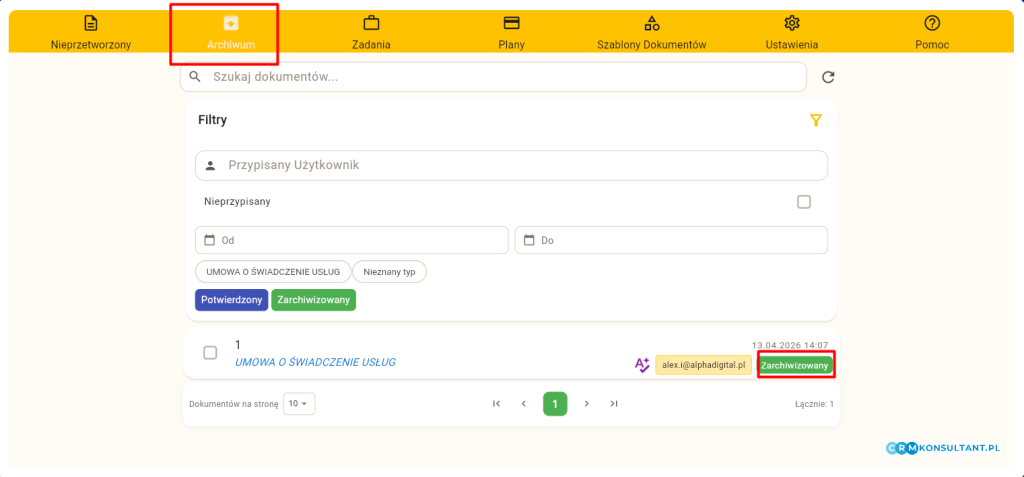Switch to the Zadania tab
Screen dimensions: 1024x477
tap(371, 31)
